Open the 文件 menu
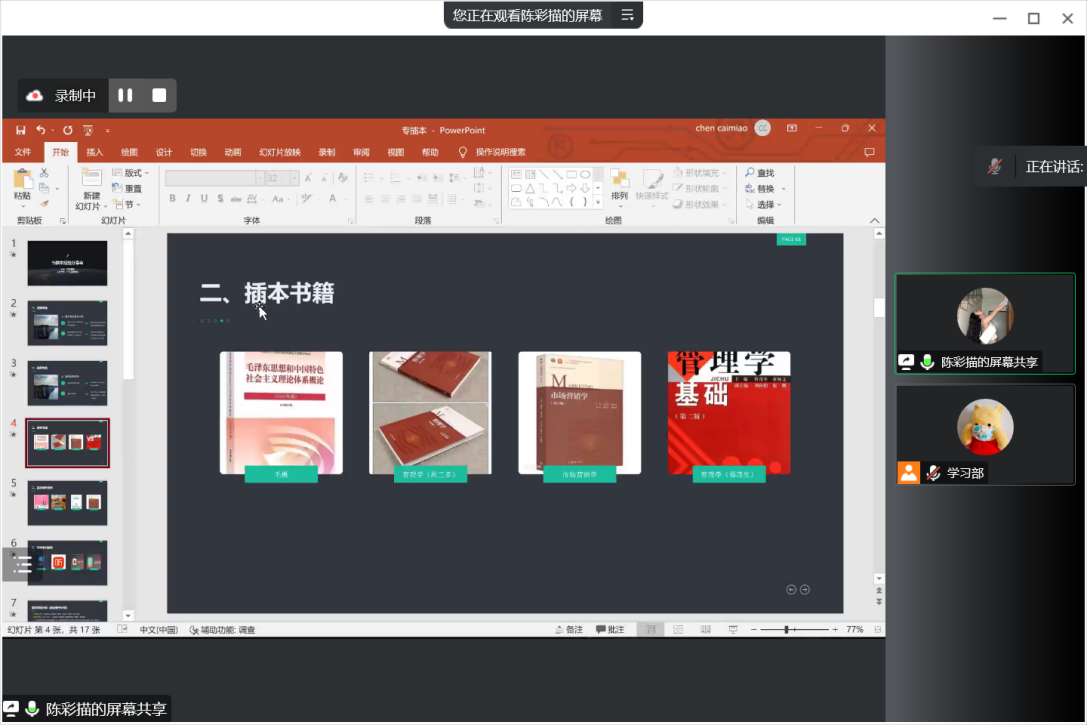 point(23,152)
